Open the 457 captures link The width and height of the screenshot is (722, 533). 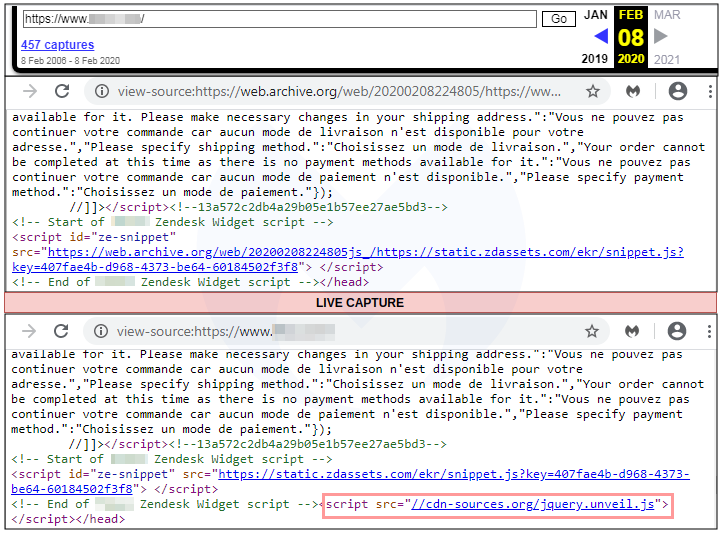[58, 45]
